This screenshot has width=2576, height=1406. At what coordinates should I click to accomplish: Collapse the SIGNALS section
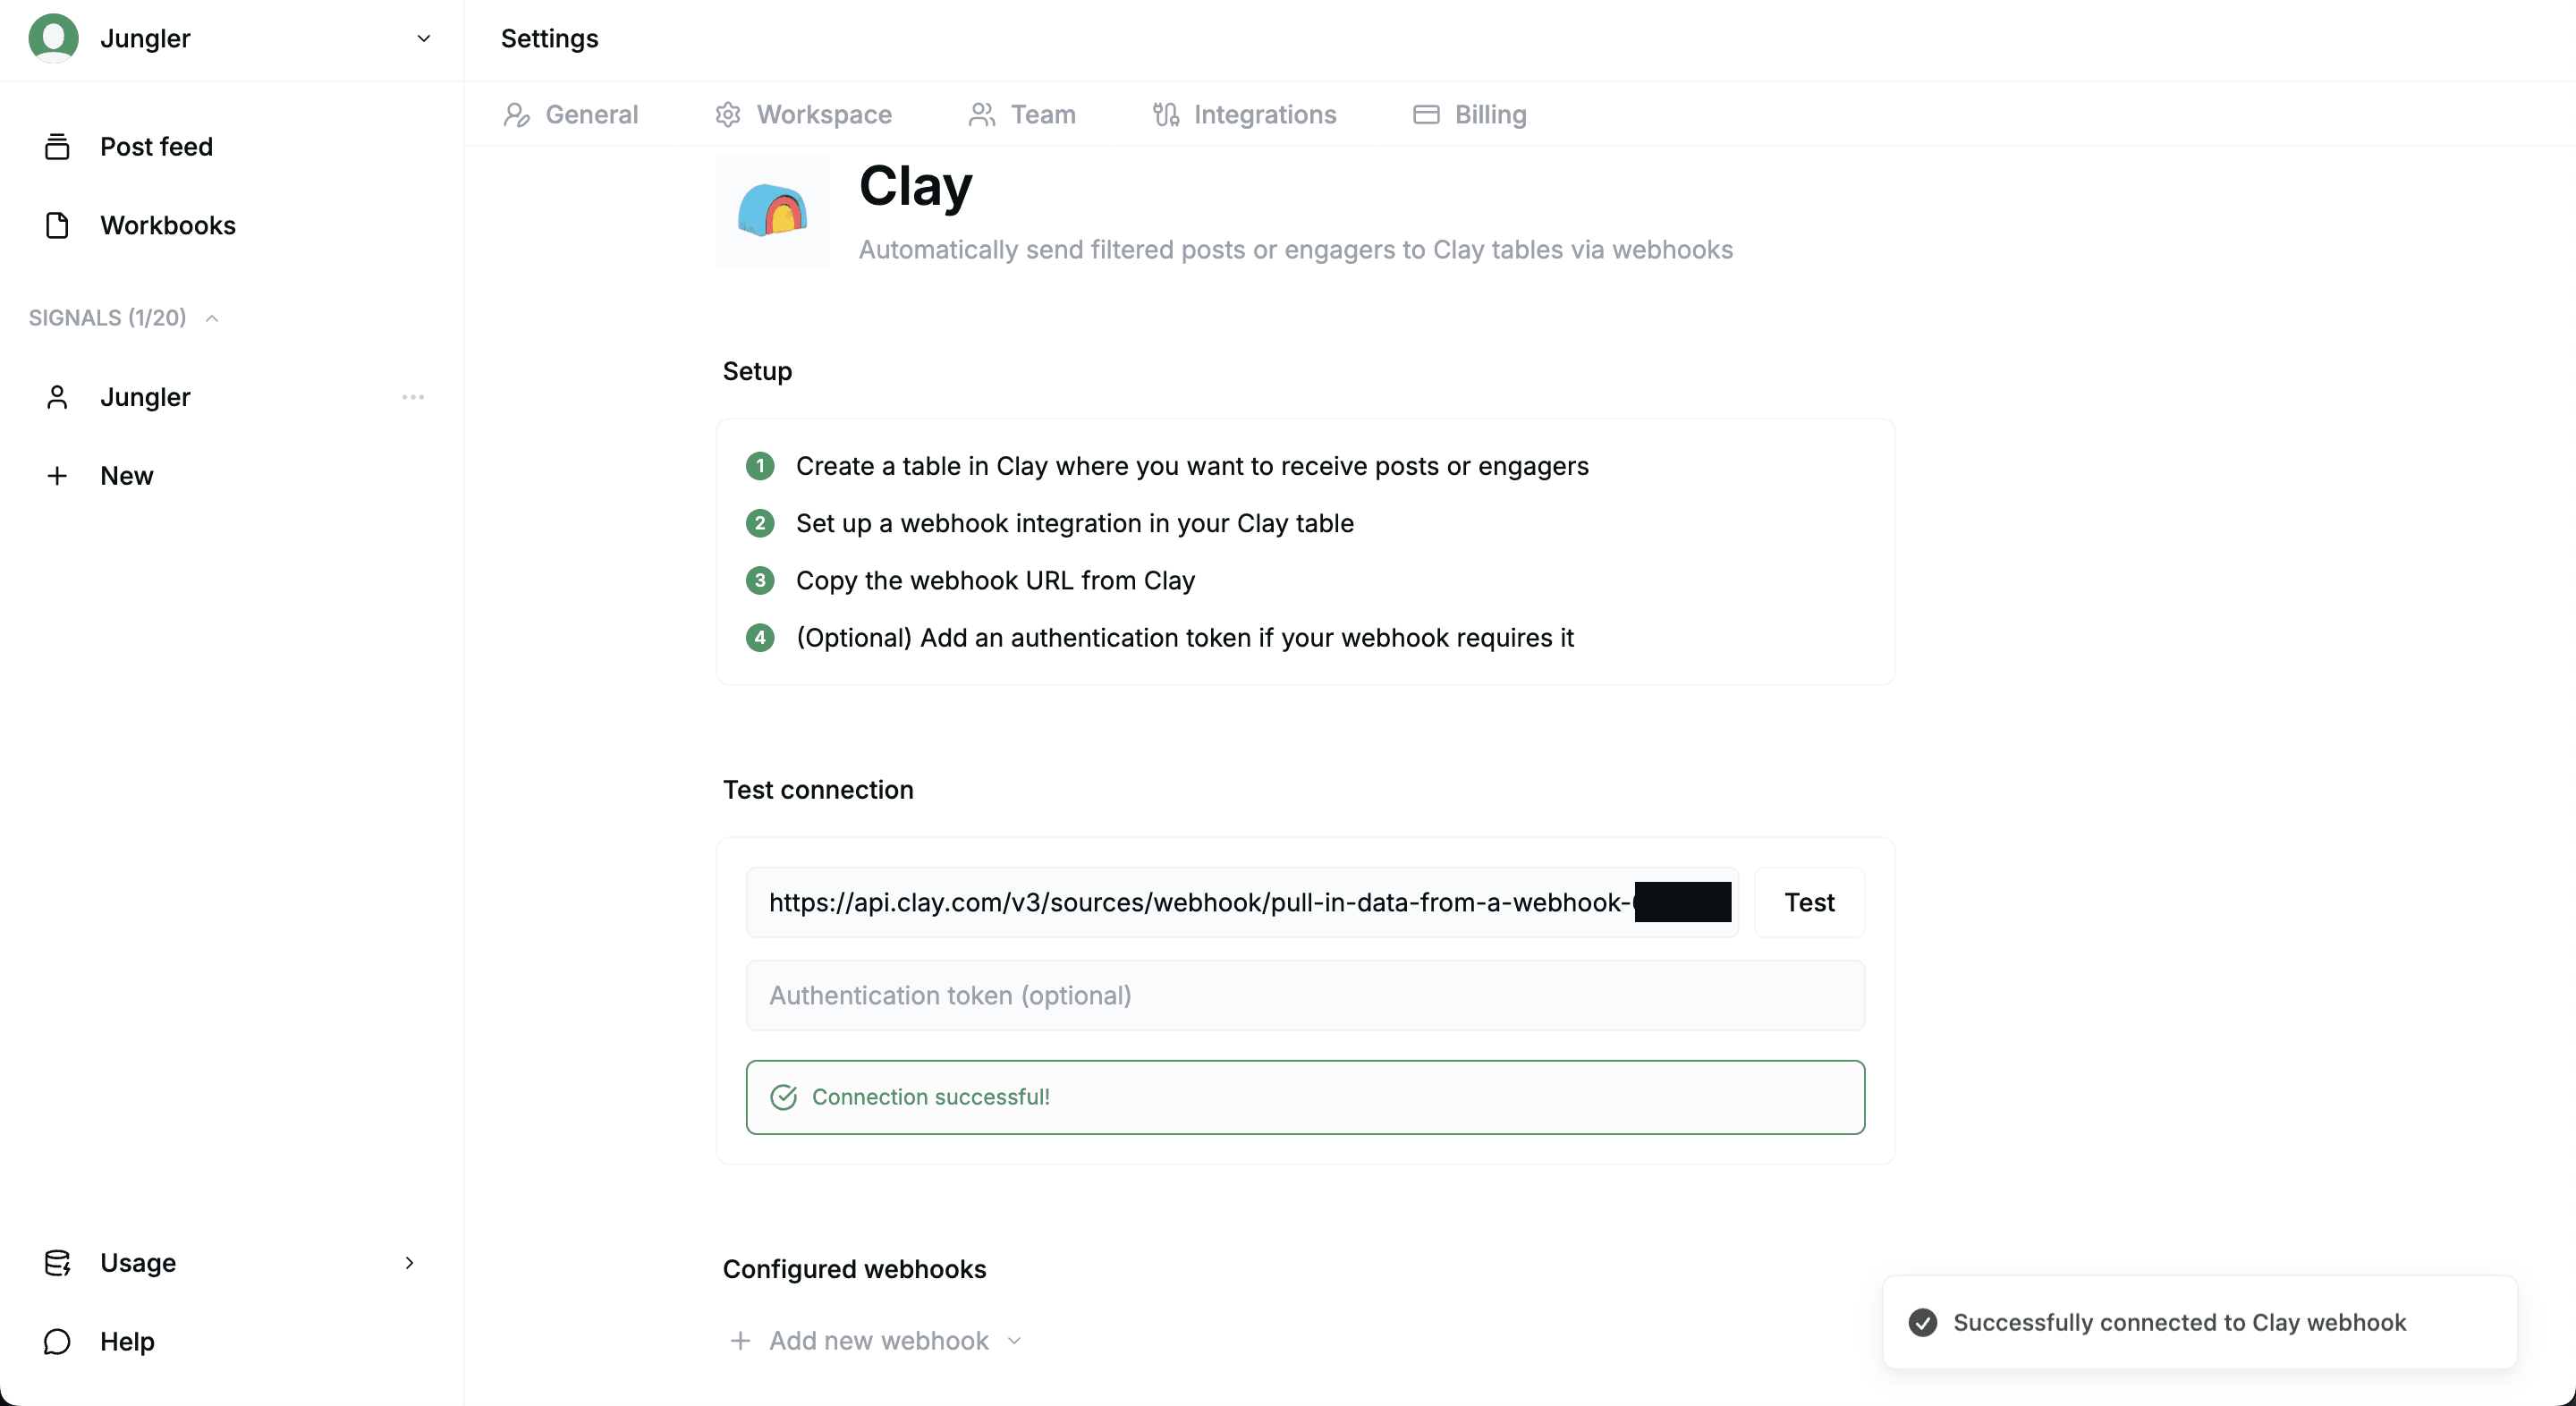(x=212, y=318)
